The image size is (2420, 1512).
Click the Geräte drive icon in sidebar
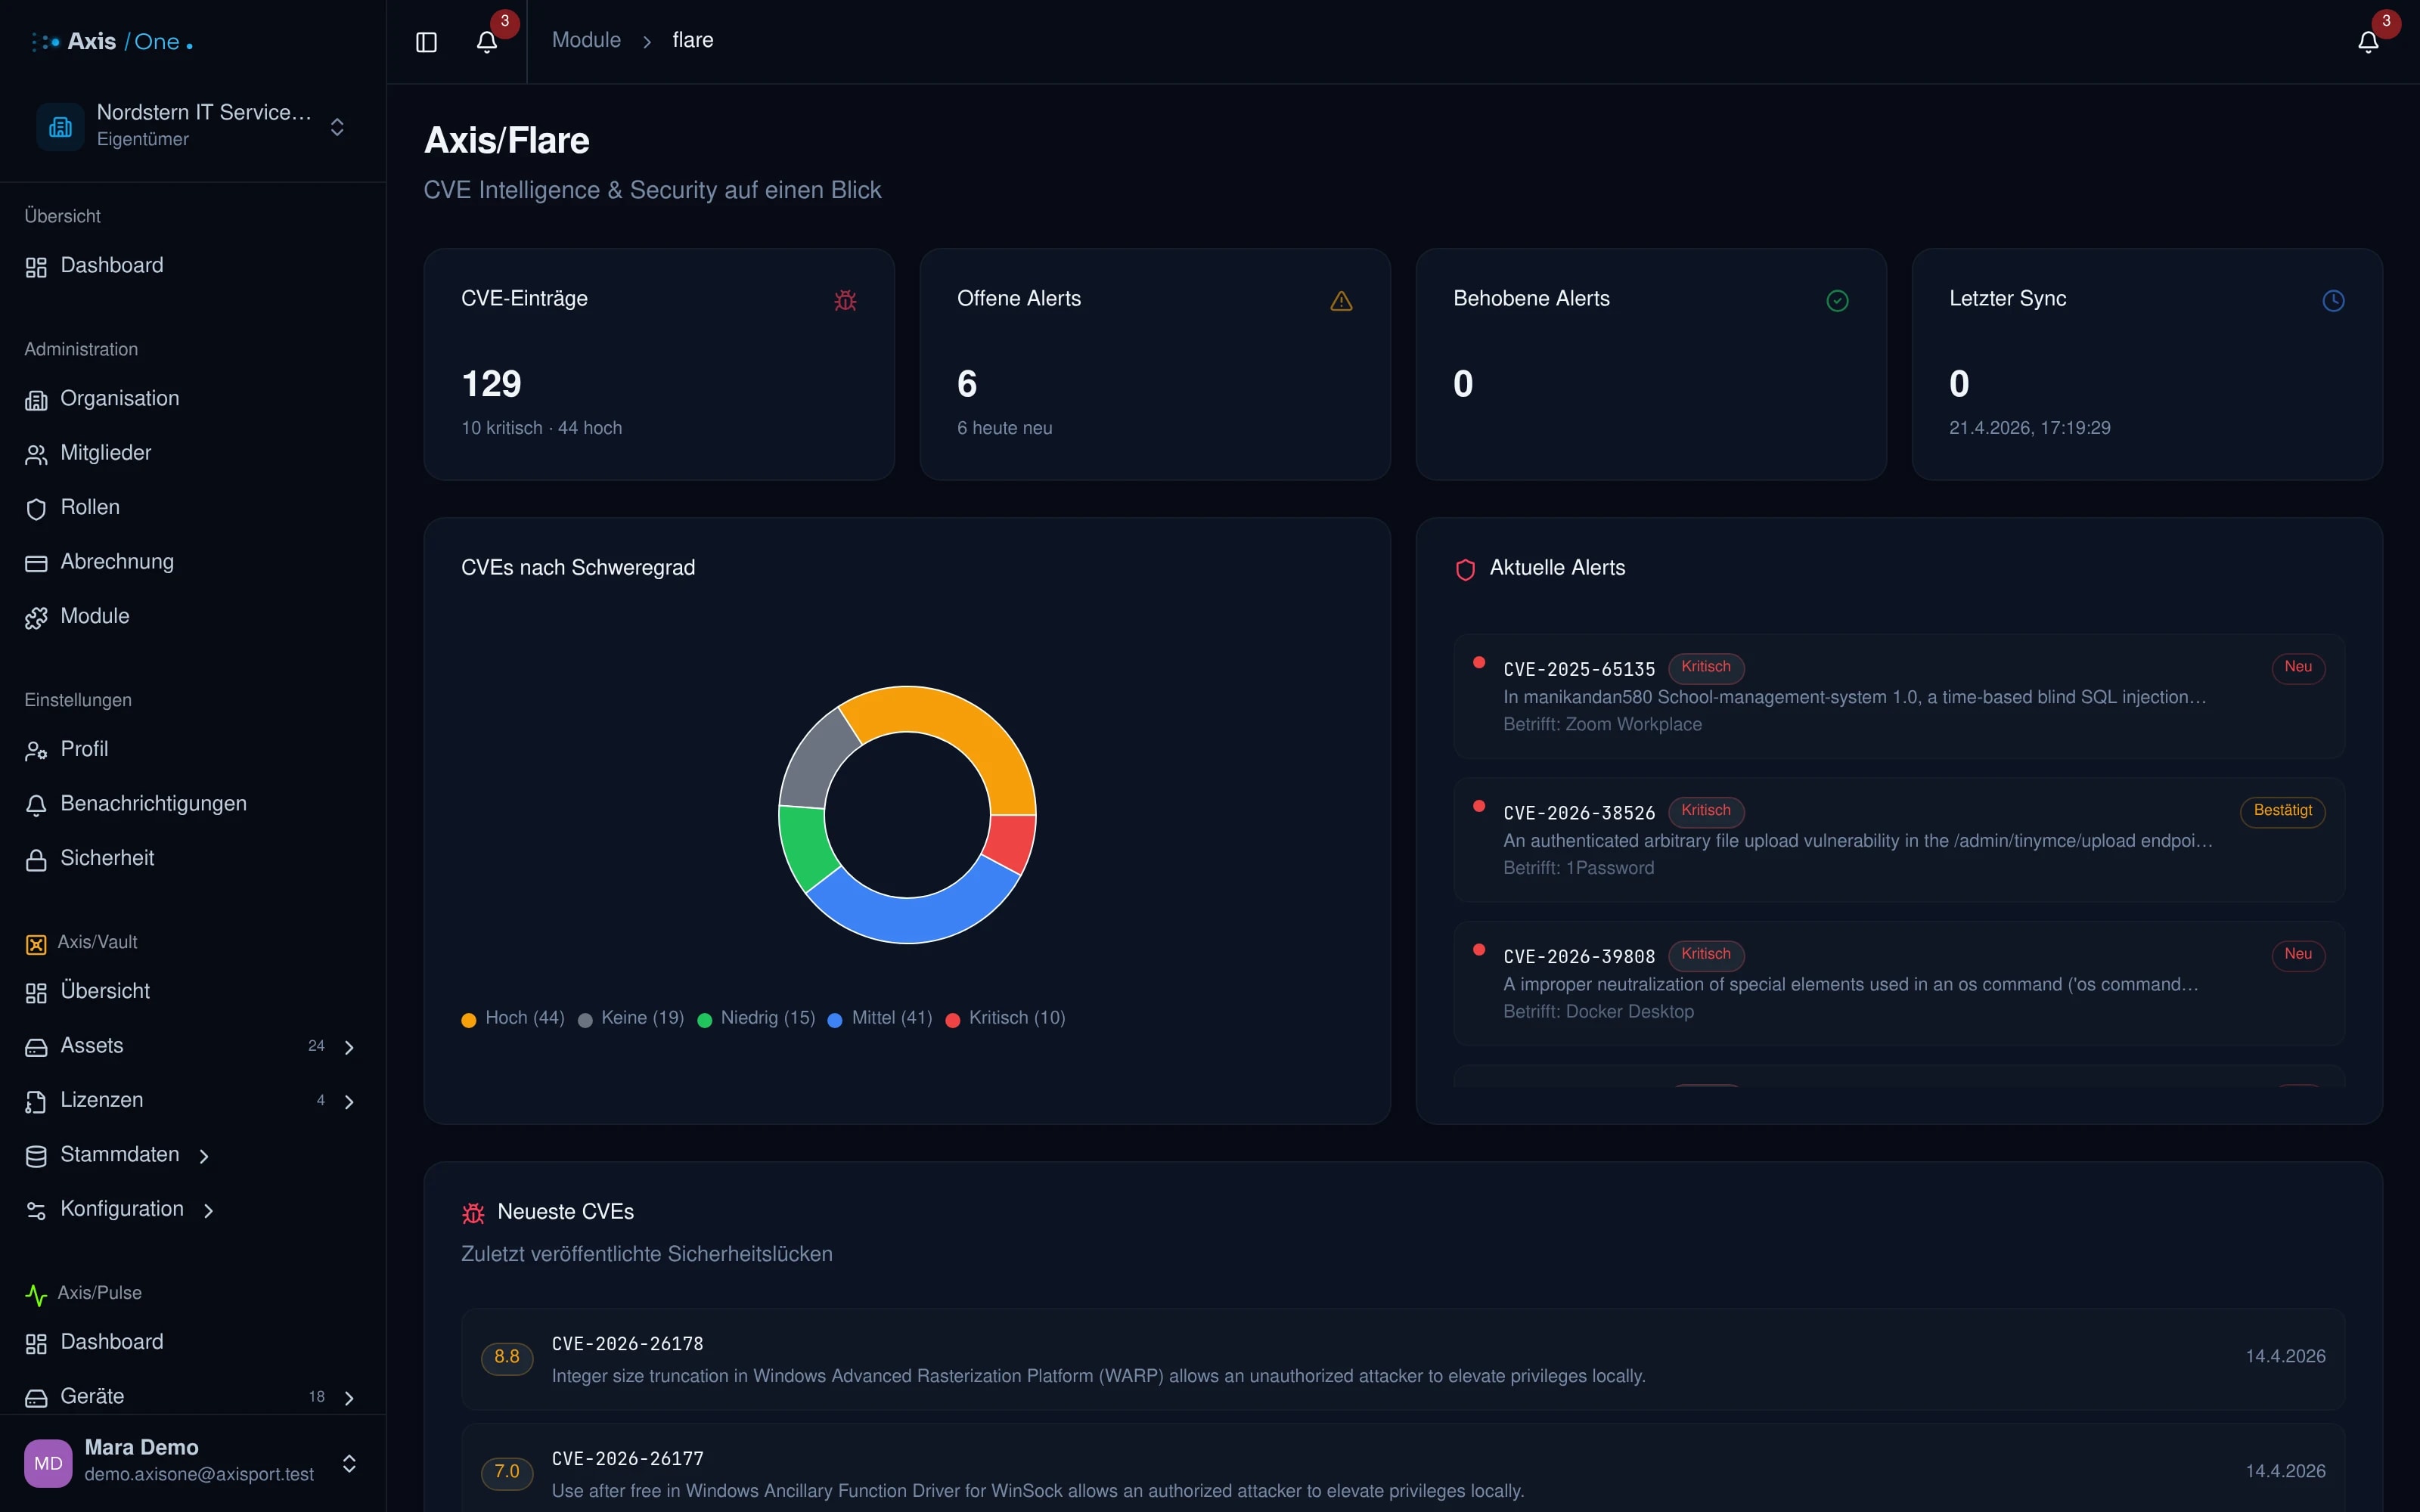point(36,1398)
